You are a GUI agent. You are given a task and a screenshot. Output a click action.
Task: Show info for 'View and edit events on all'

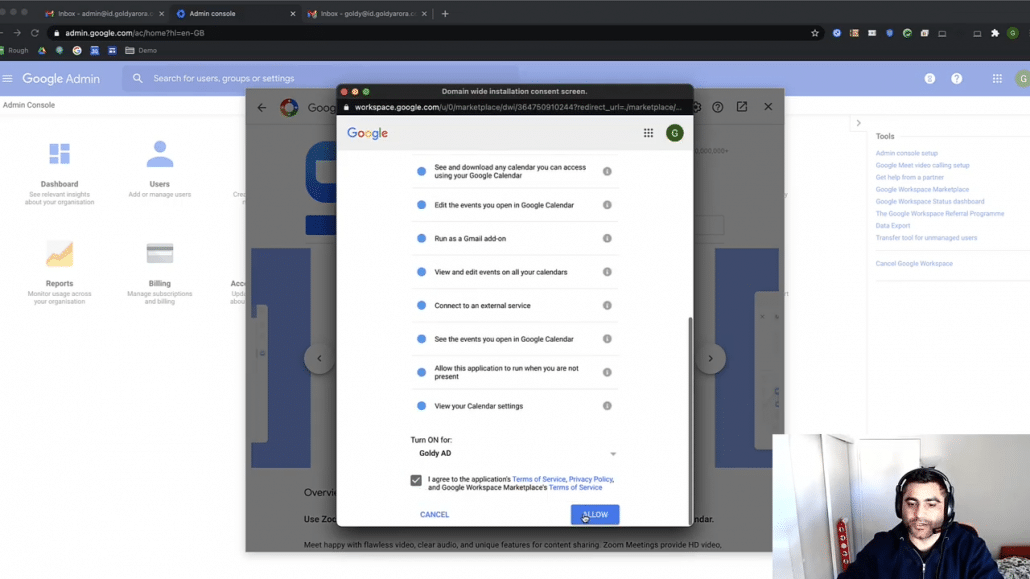click(x=607, y=272)
